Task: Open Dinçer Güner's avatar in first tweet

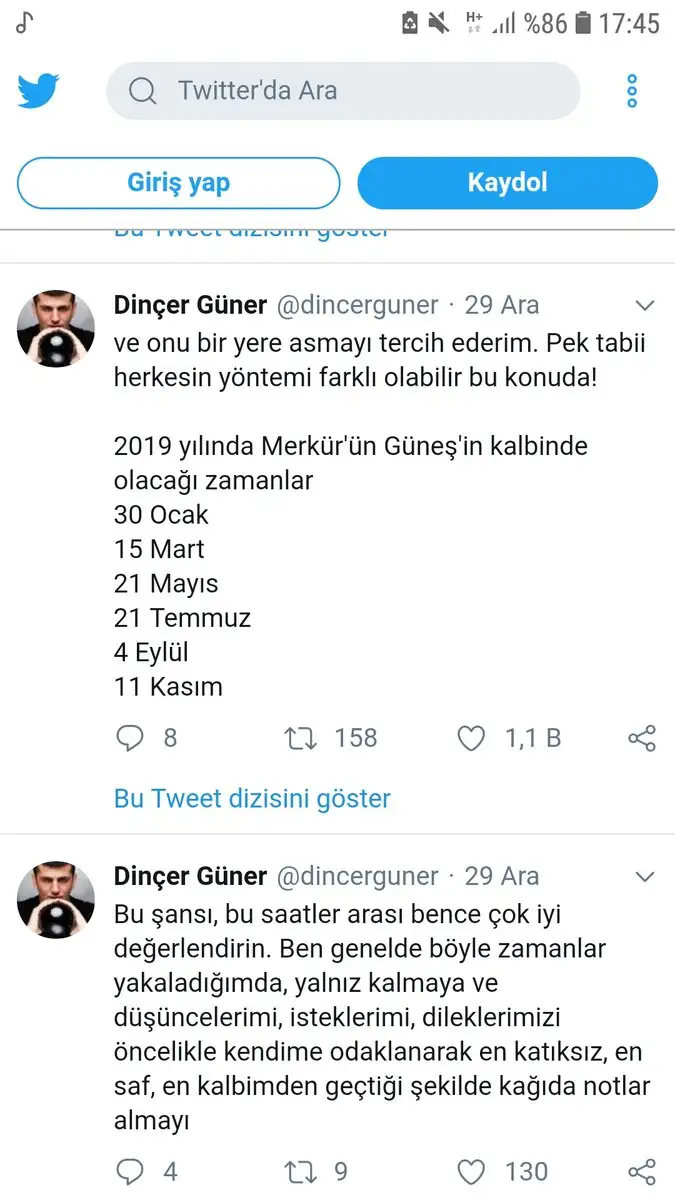Action: click(x=57, y=327)
